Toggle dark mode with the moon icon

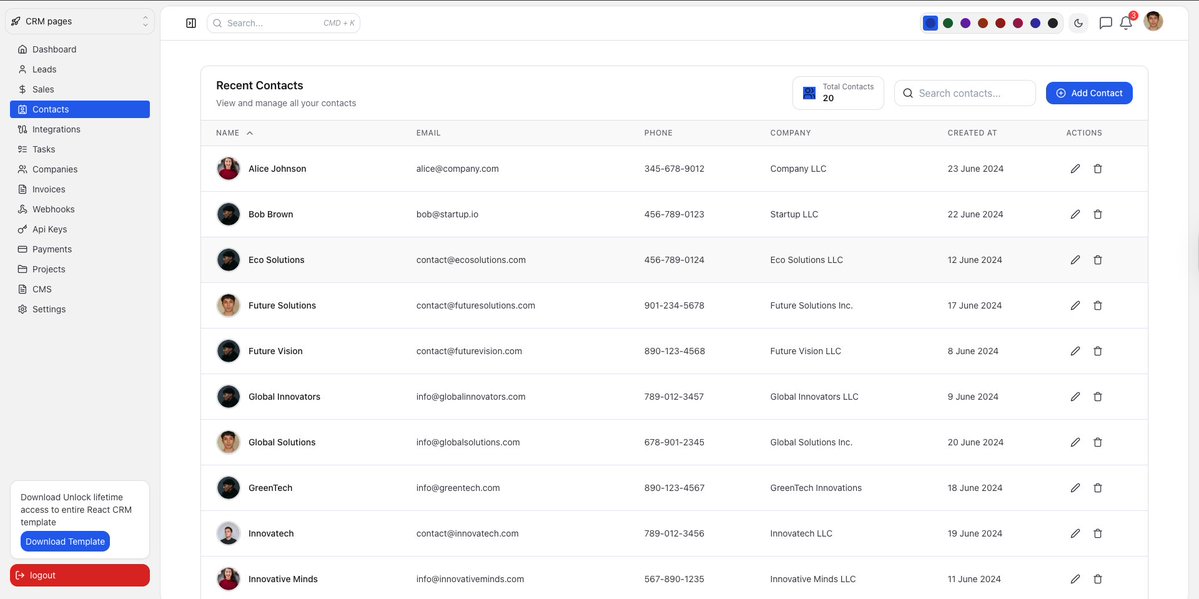pyautogui.click(x=1078, y=22)
